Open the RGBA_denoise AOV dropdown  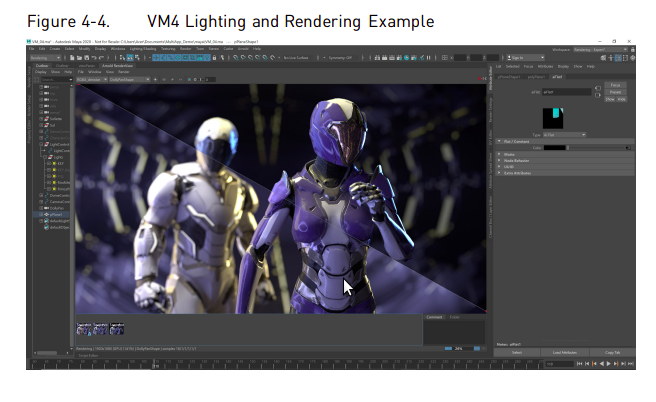coord(92,79)
